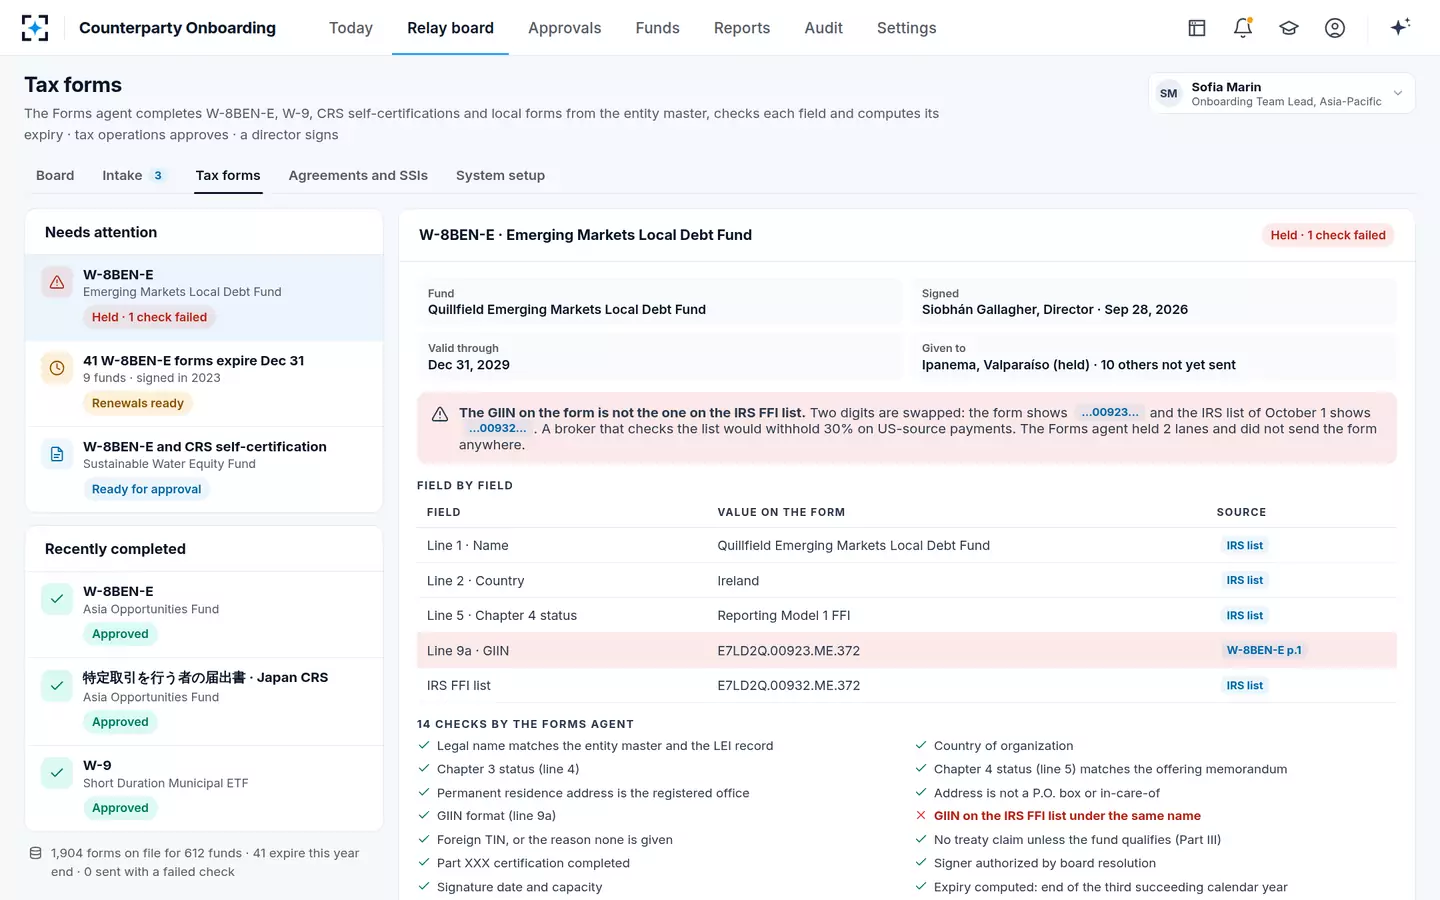Click the graduation cap learning icon

[1289, 28]
